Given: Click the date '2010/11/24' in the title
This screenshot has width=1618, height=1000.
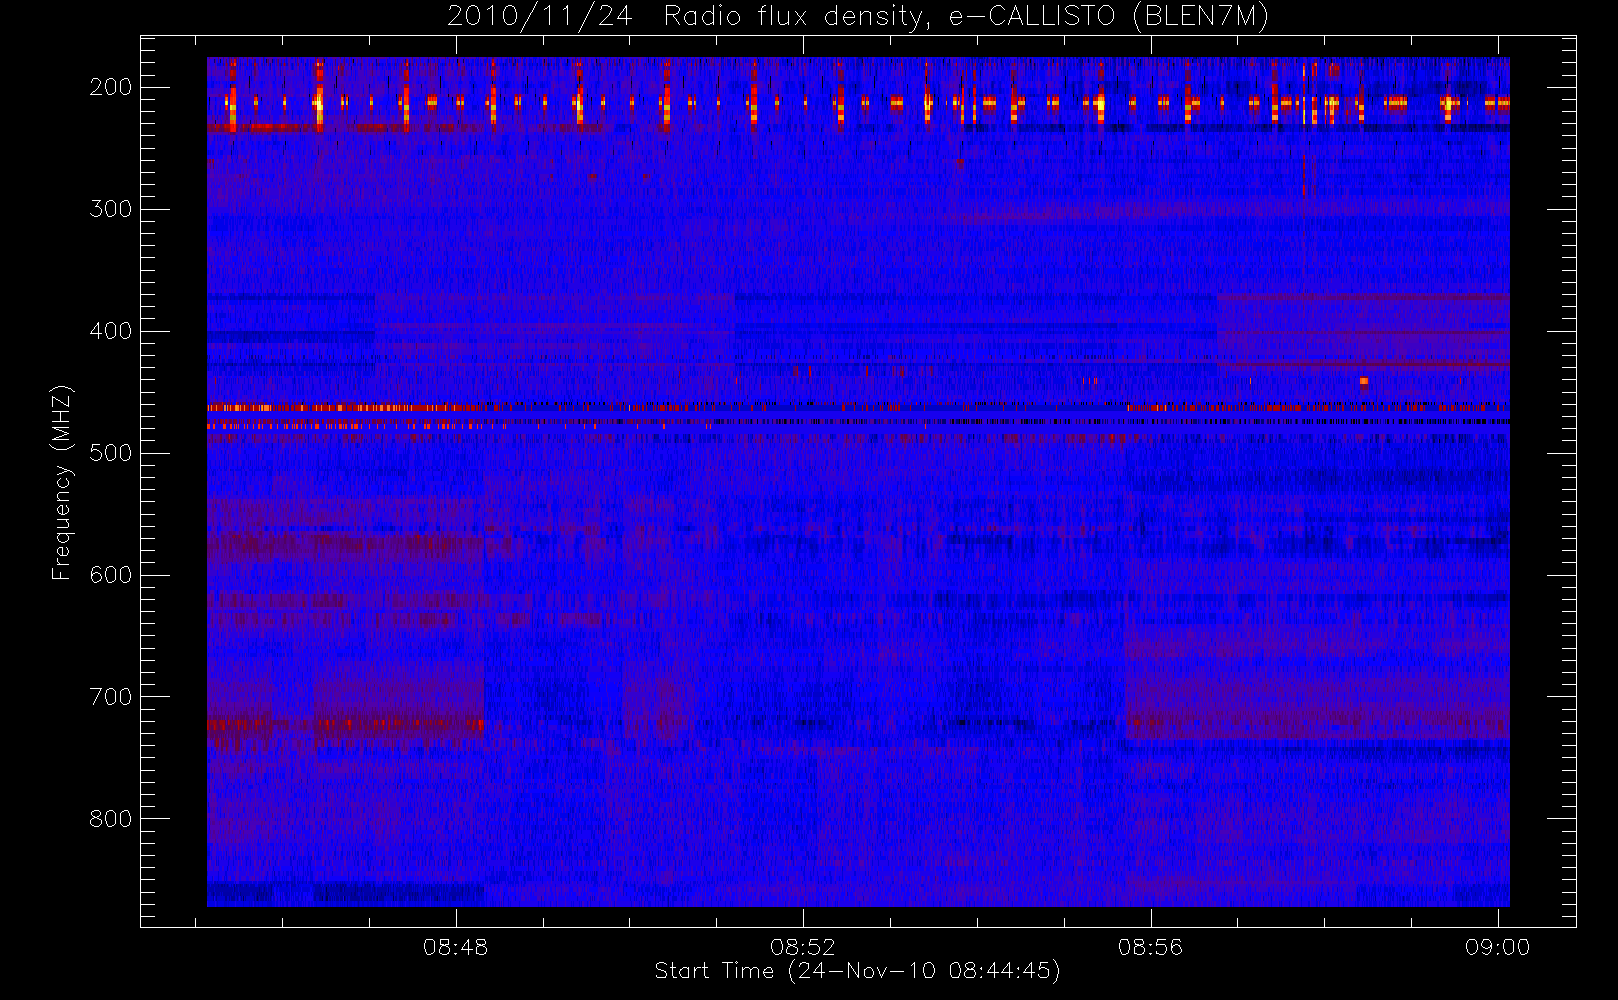Looking at the screenshot, I should pos(539,17).
